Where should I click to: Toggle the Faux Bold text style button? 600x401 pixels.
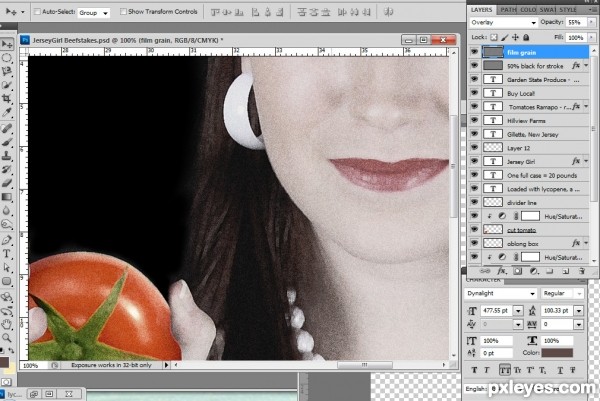point(474,370)
